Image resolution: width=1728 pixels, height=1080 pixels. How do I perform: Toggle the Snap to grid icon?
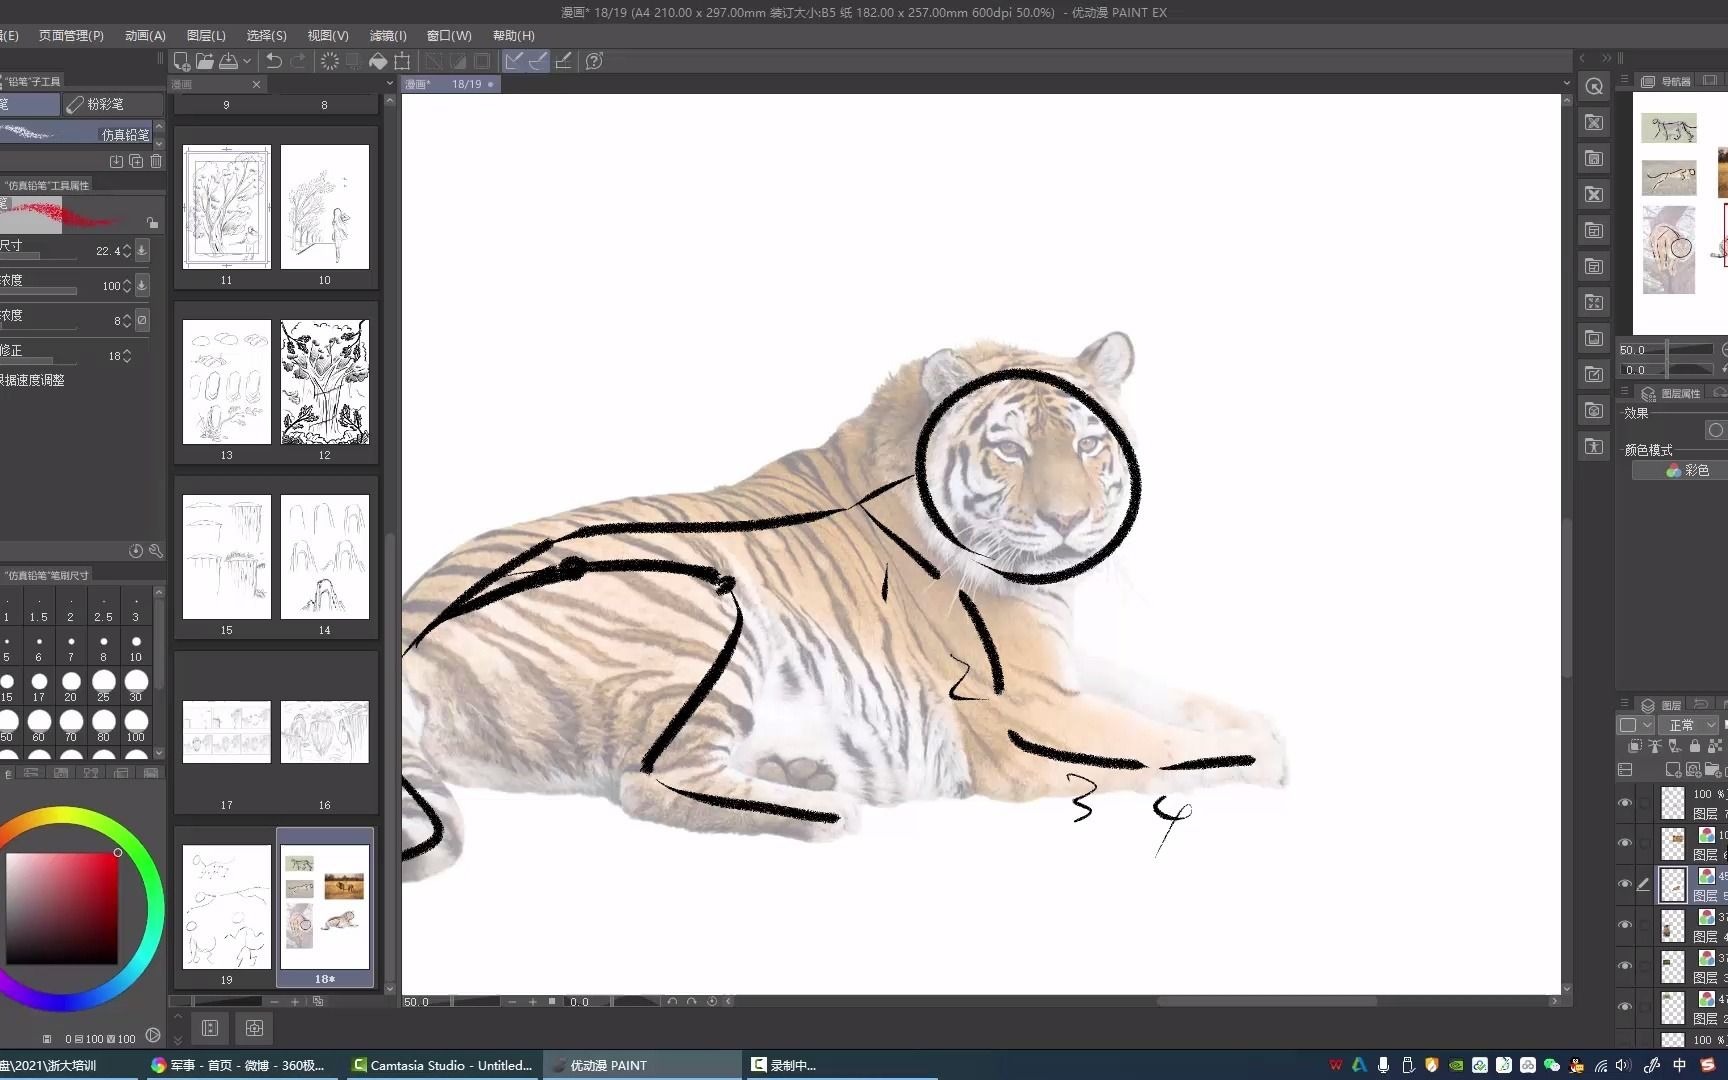pos(563,61)
